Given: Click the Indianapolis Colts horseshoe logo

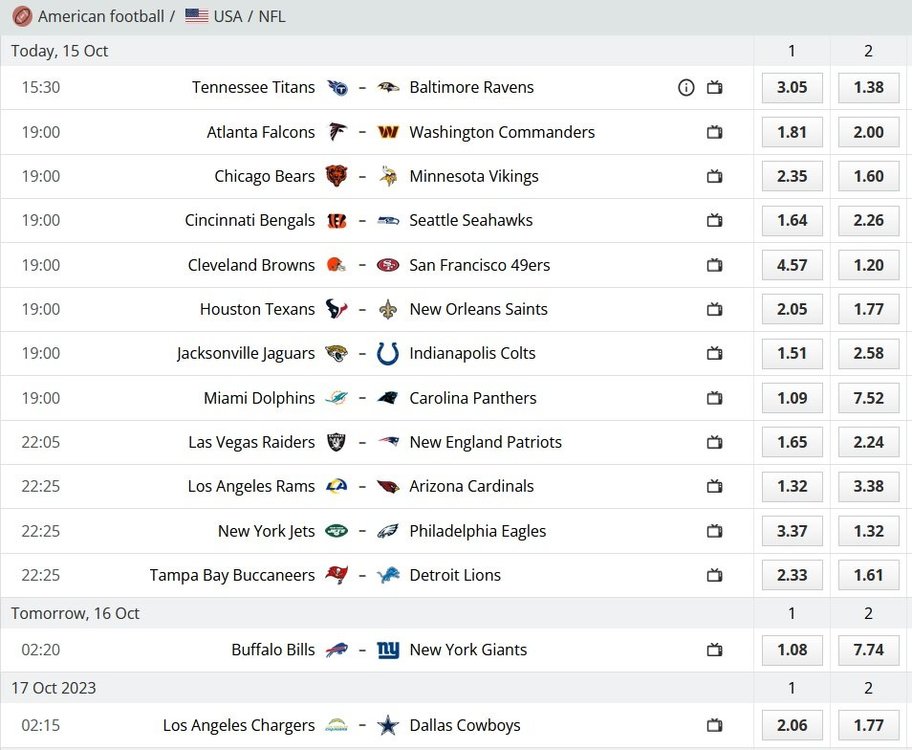Looking at the screenshot, I should [x=388, y=353].
